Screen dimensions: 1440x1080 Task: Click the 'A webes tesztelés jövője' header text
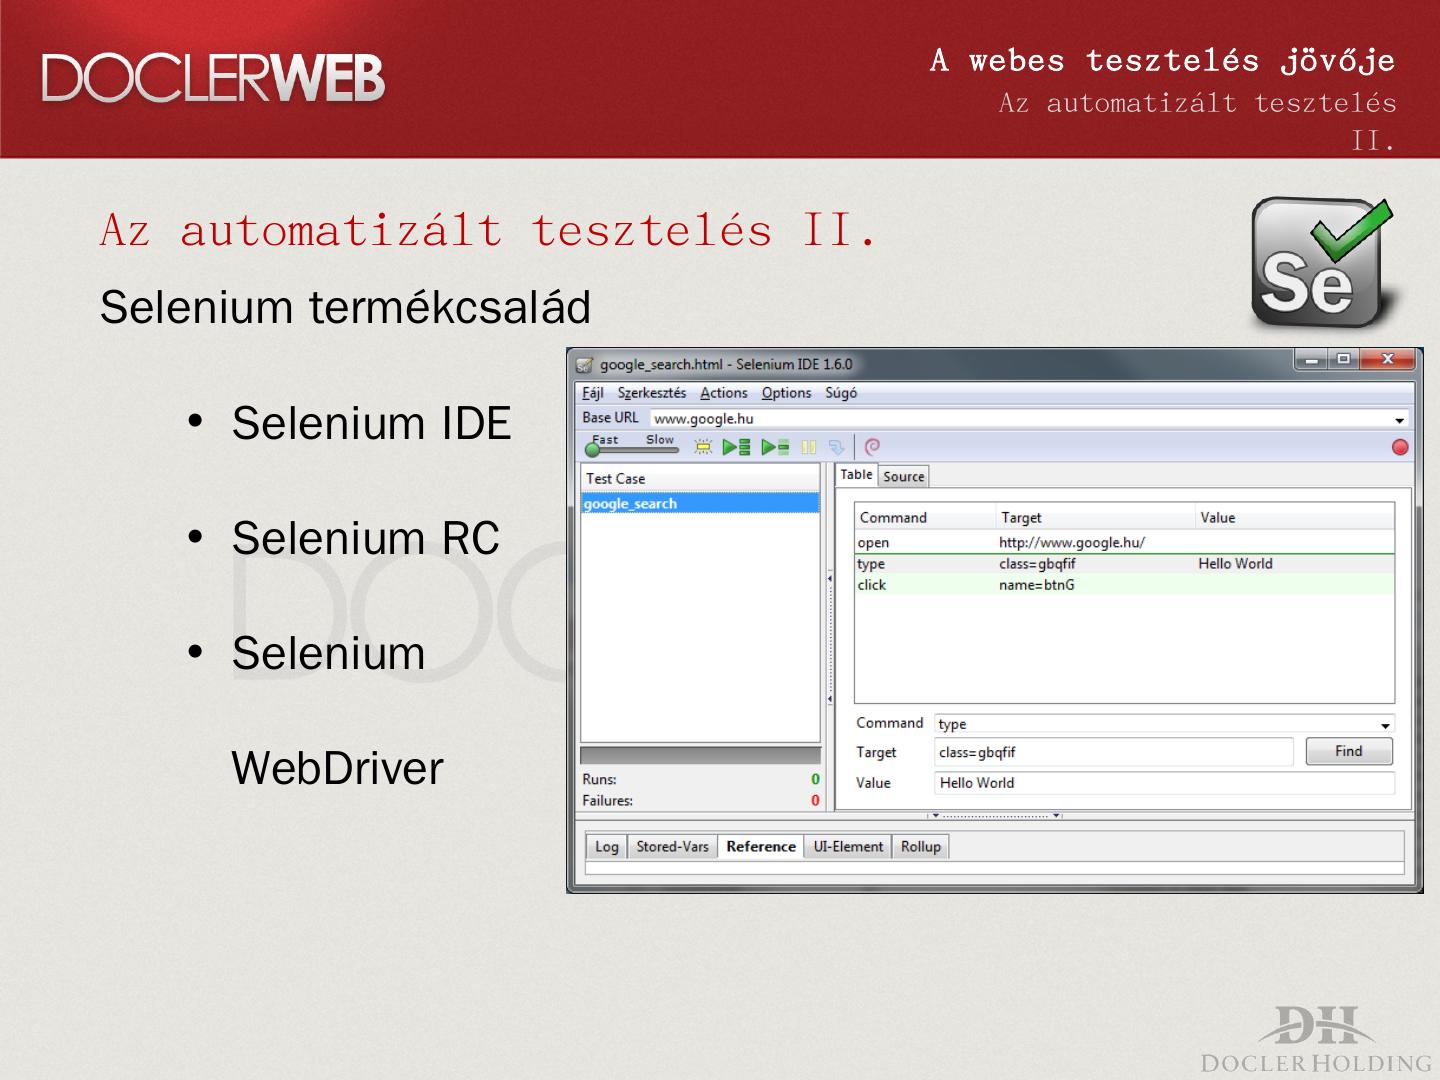(1162, 60)
